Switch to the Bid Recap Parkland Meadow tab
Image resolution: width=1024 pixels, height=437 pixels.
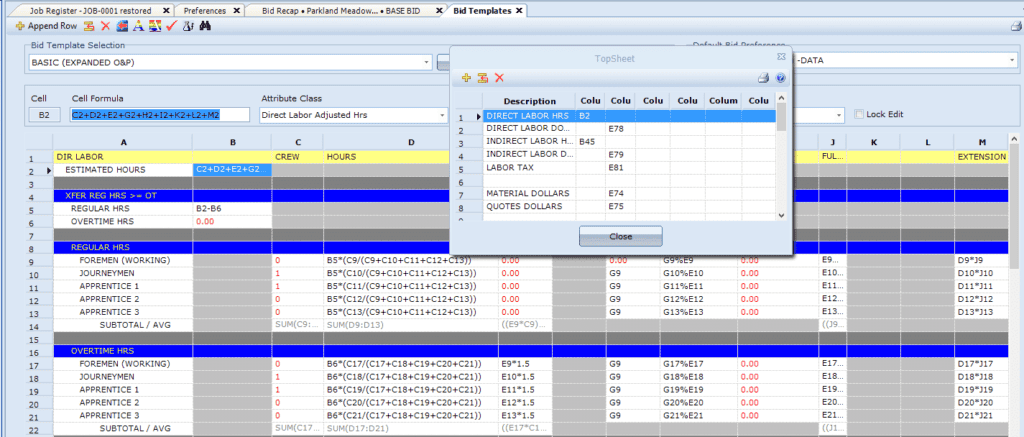tap(340, 11)
